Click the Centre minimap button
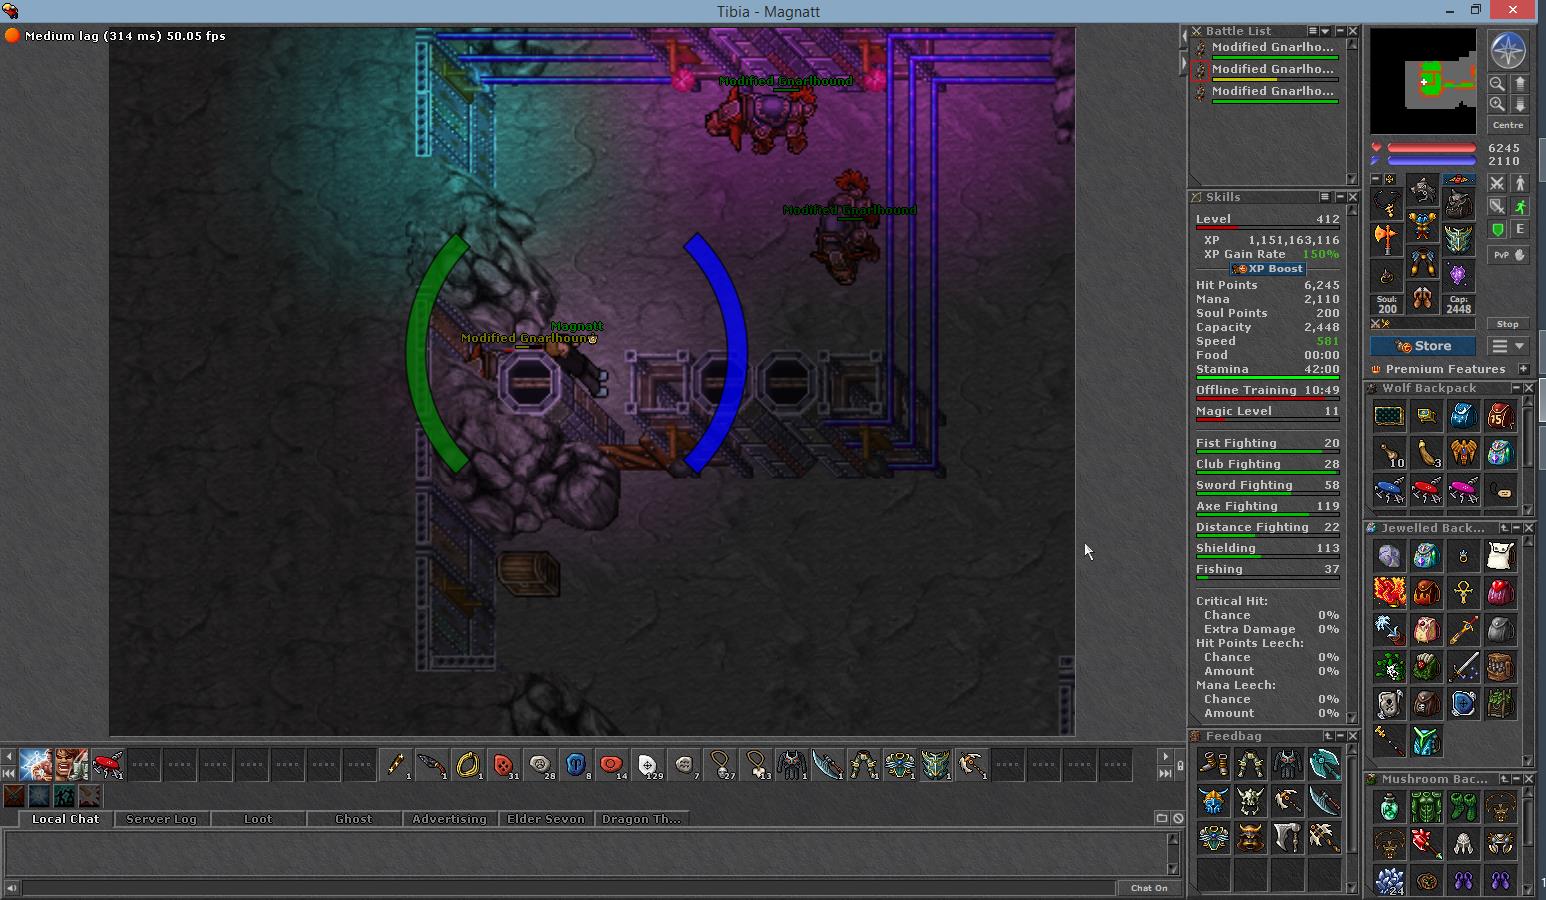 coord(1507,125)
